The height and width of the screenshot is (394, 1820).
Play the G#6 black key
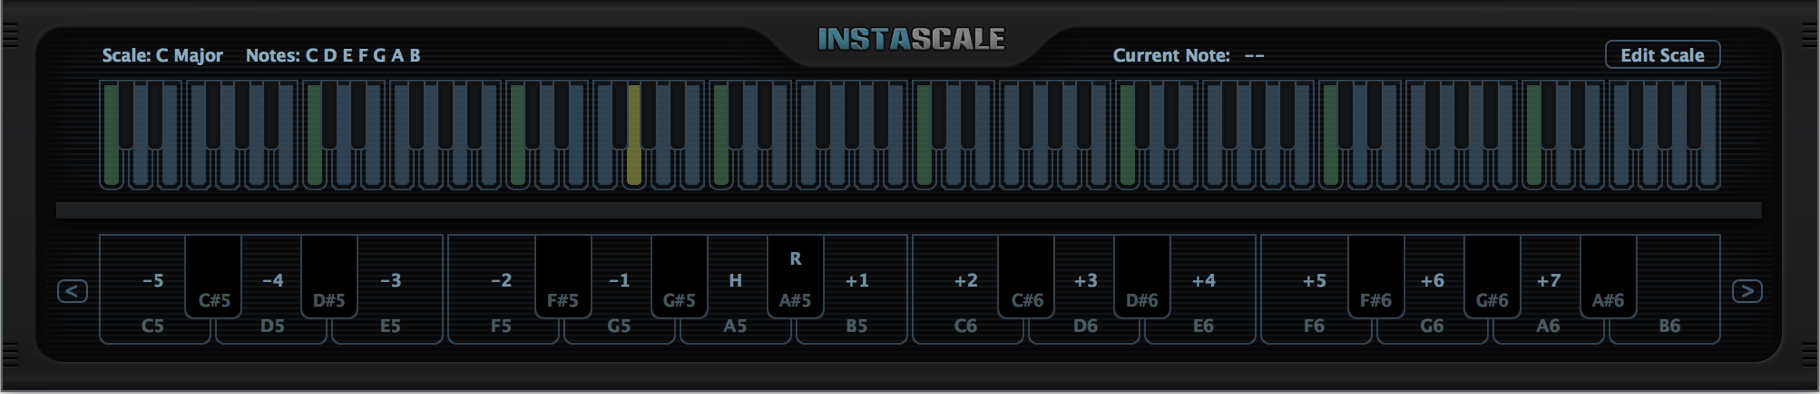pyautogui.click(x=1492, y=277)
